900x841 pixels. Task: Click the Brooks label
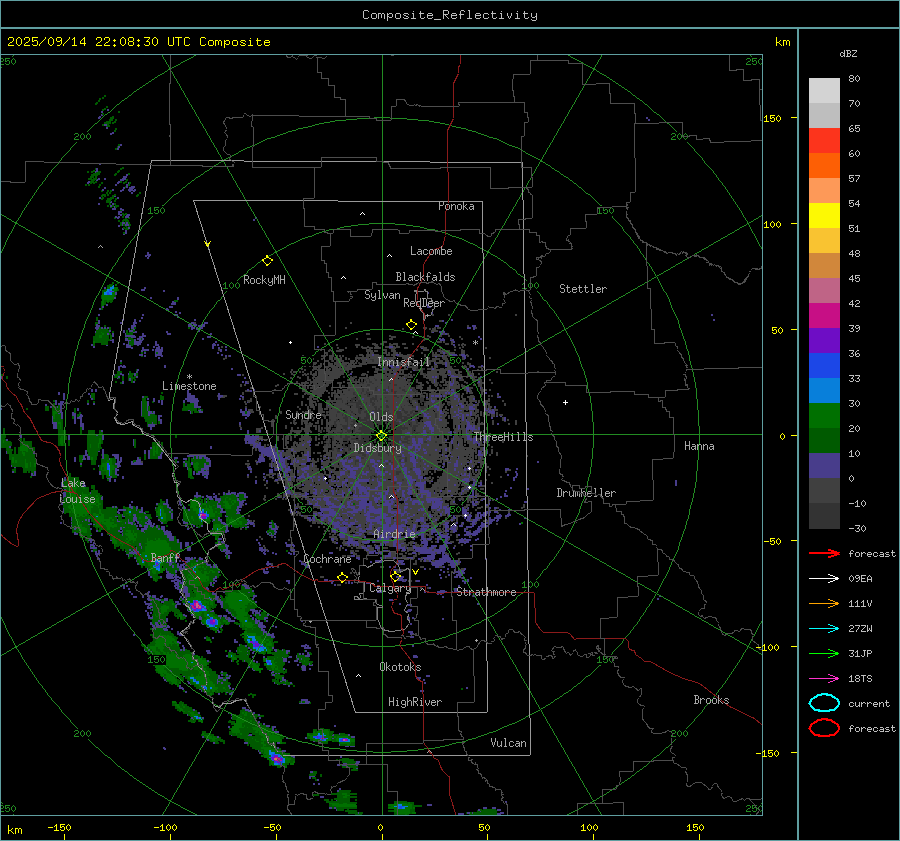click(x=711, y=700)
